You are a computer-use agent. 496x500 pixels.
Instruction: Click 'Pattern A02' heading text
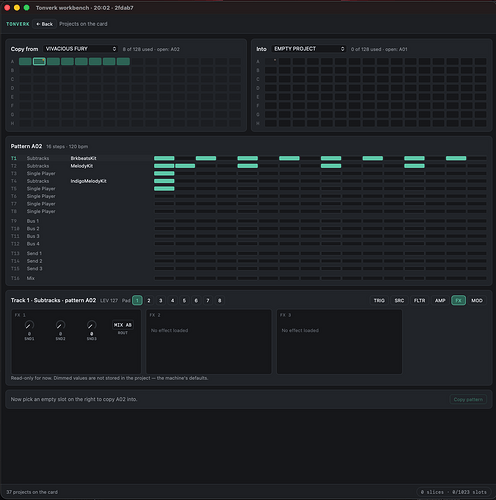pyautogui.click(x=26, y=146)
